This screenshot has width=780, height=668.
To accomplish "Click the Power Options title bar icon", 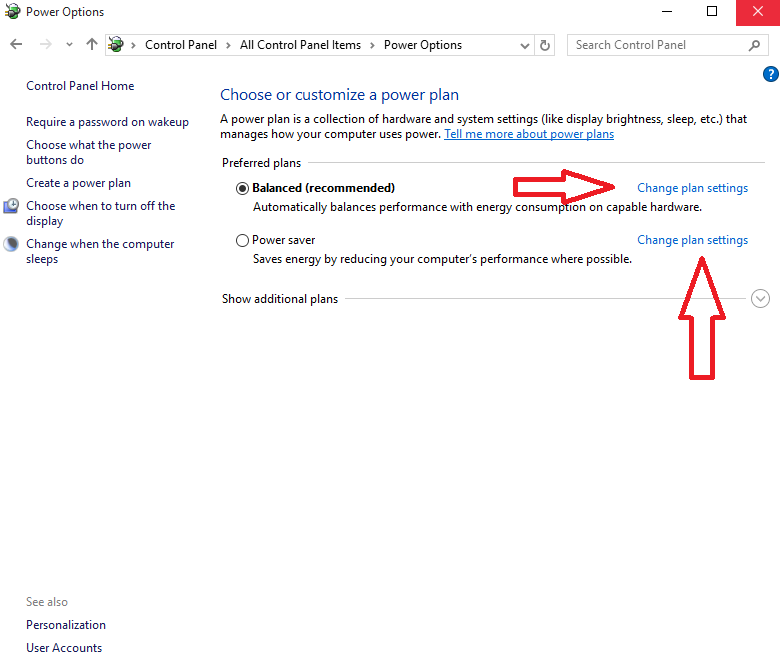I will click(12, 12).
